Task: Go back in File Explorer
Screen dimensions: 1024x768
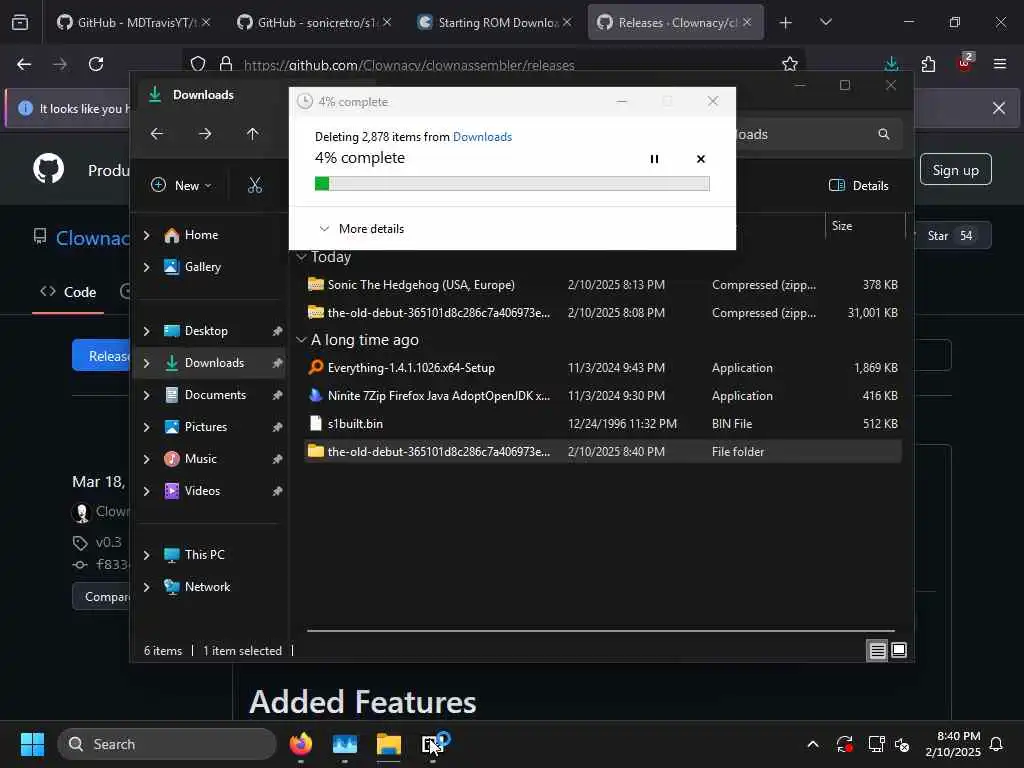Action: tap(157, 134)
